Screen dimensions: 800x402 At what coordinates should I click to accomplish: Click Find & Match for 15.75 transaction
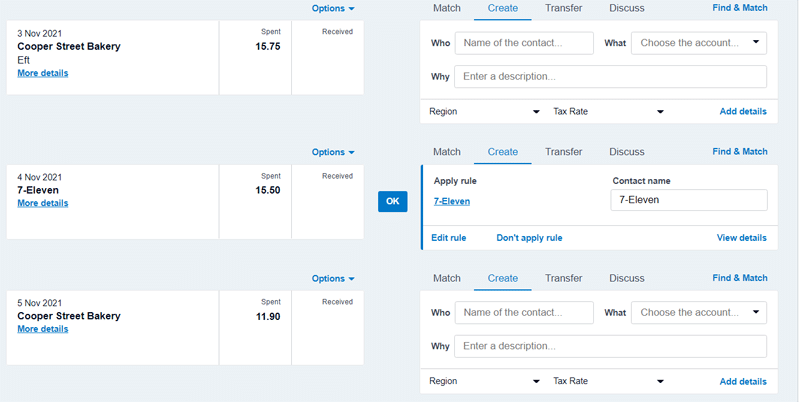[x=740, y=8]
